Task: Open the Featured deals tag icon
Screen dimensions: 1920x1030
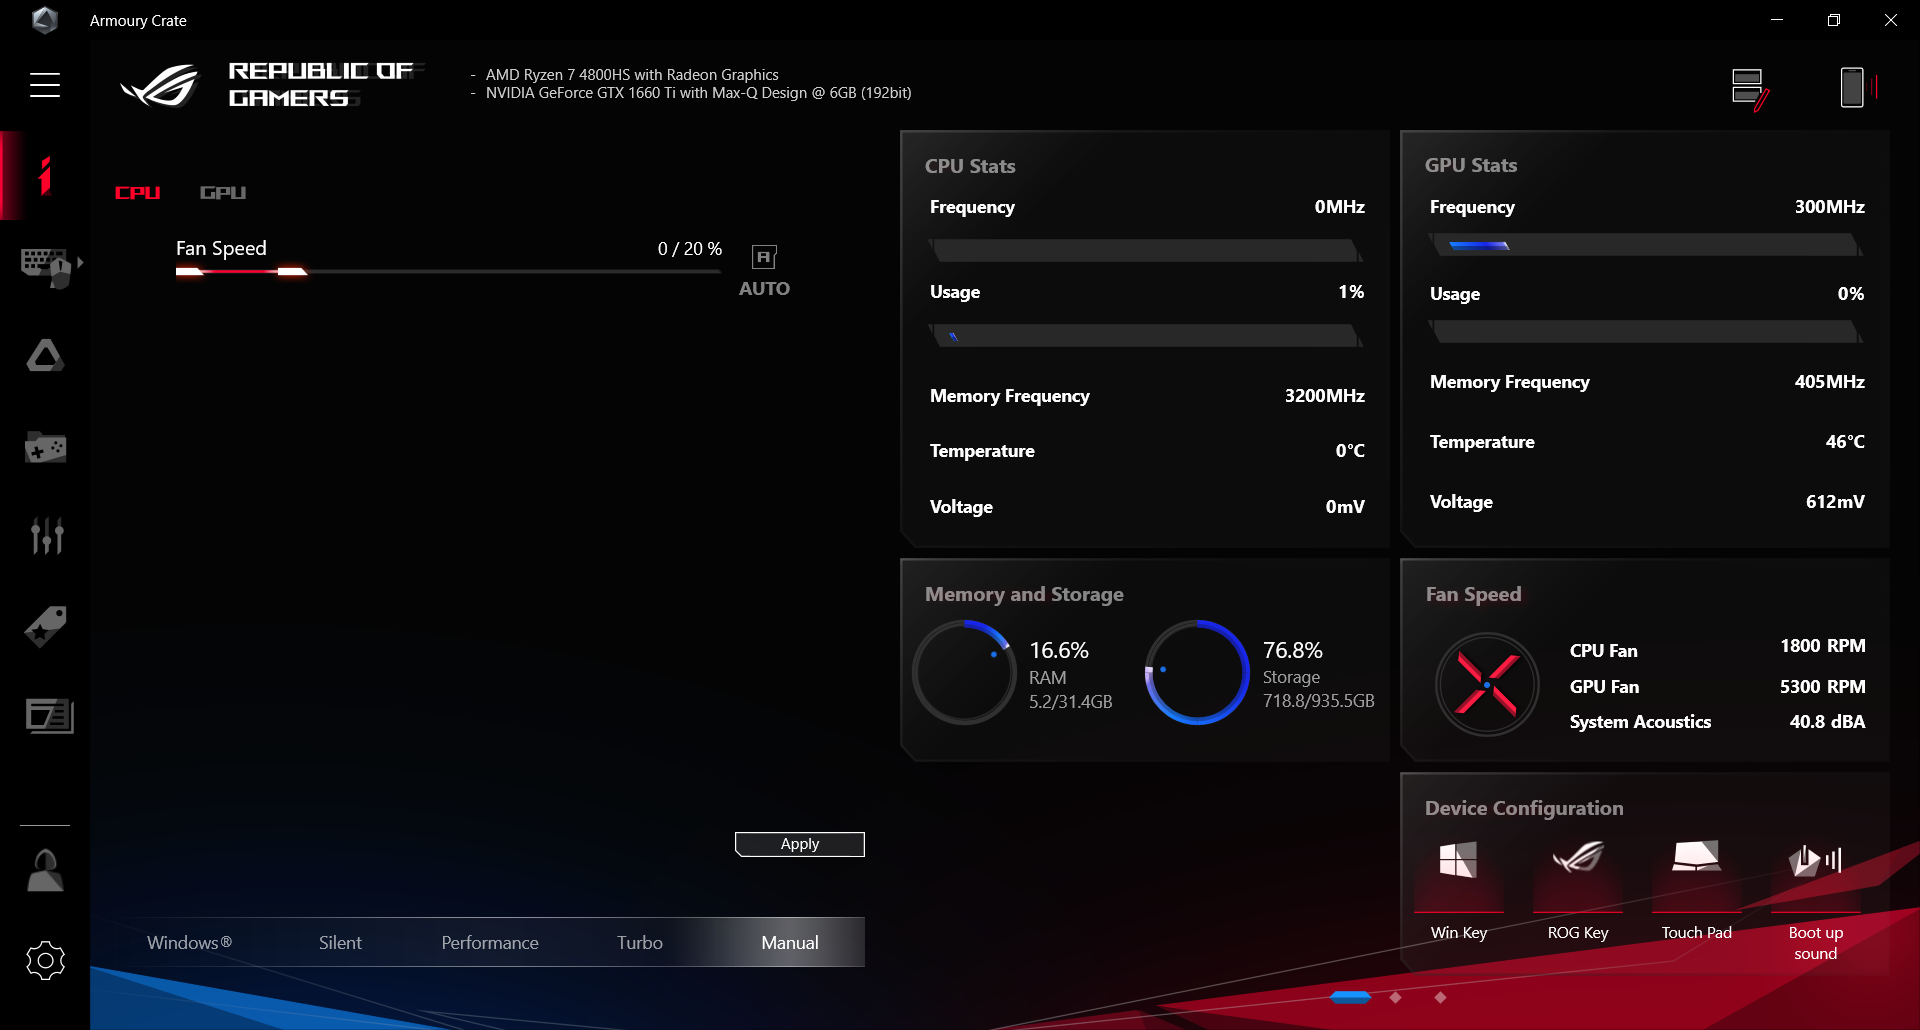Action: [45, 626]
